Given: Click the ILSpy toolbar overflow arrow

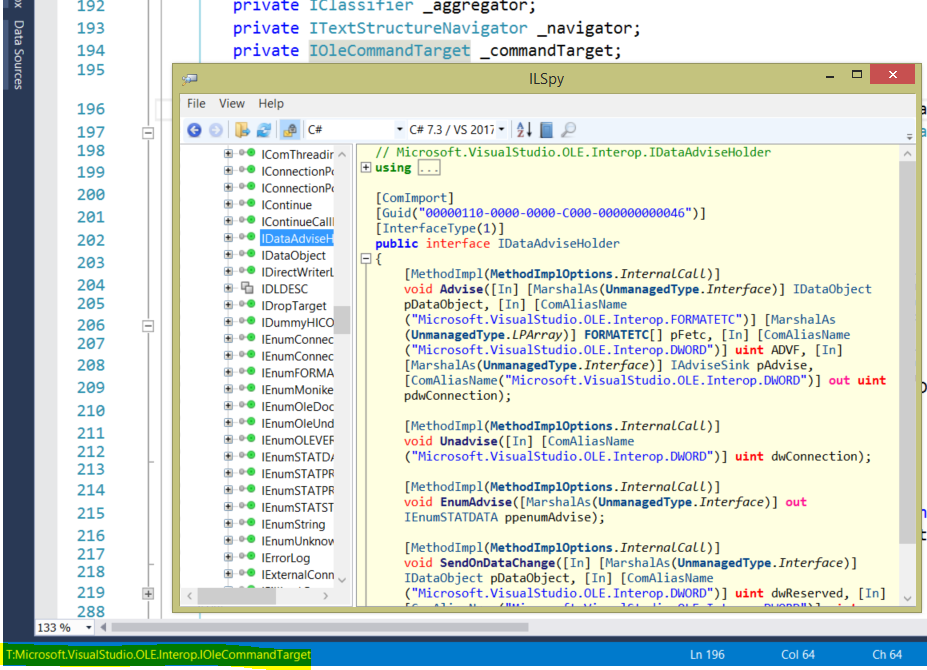Looking at the screenshot, I should click(909, 137).
